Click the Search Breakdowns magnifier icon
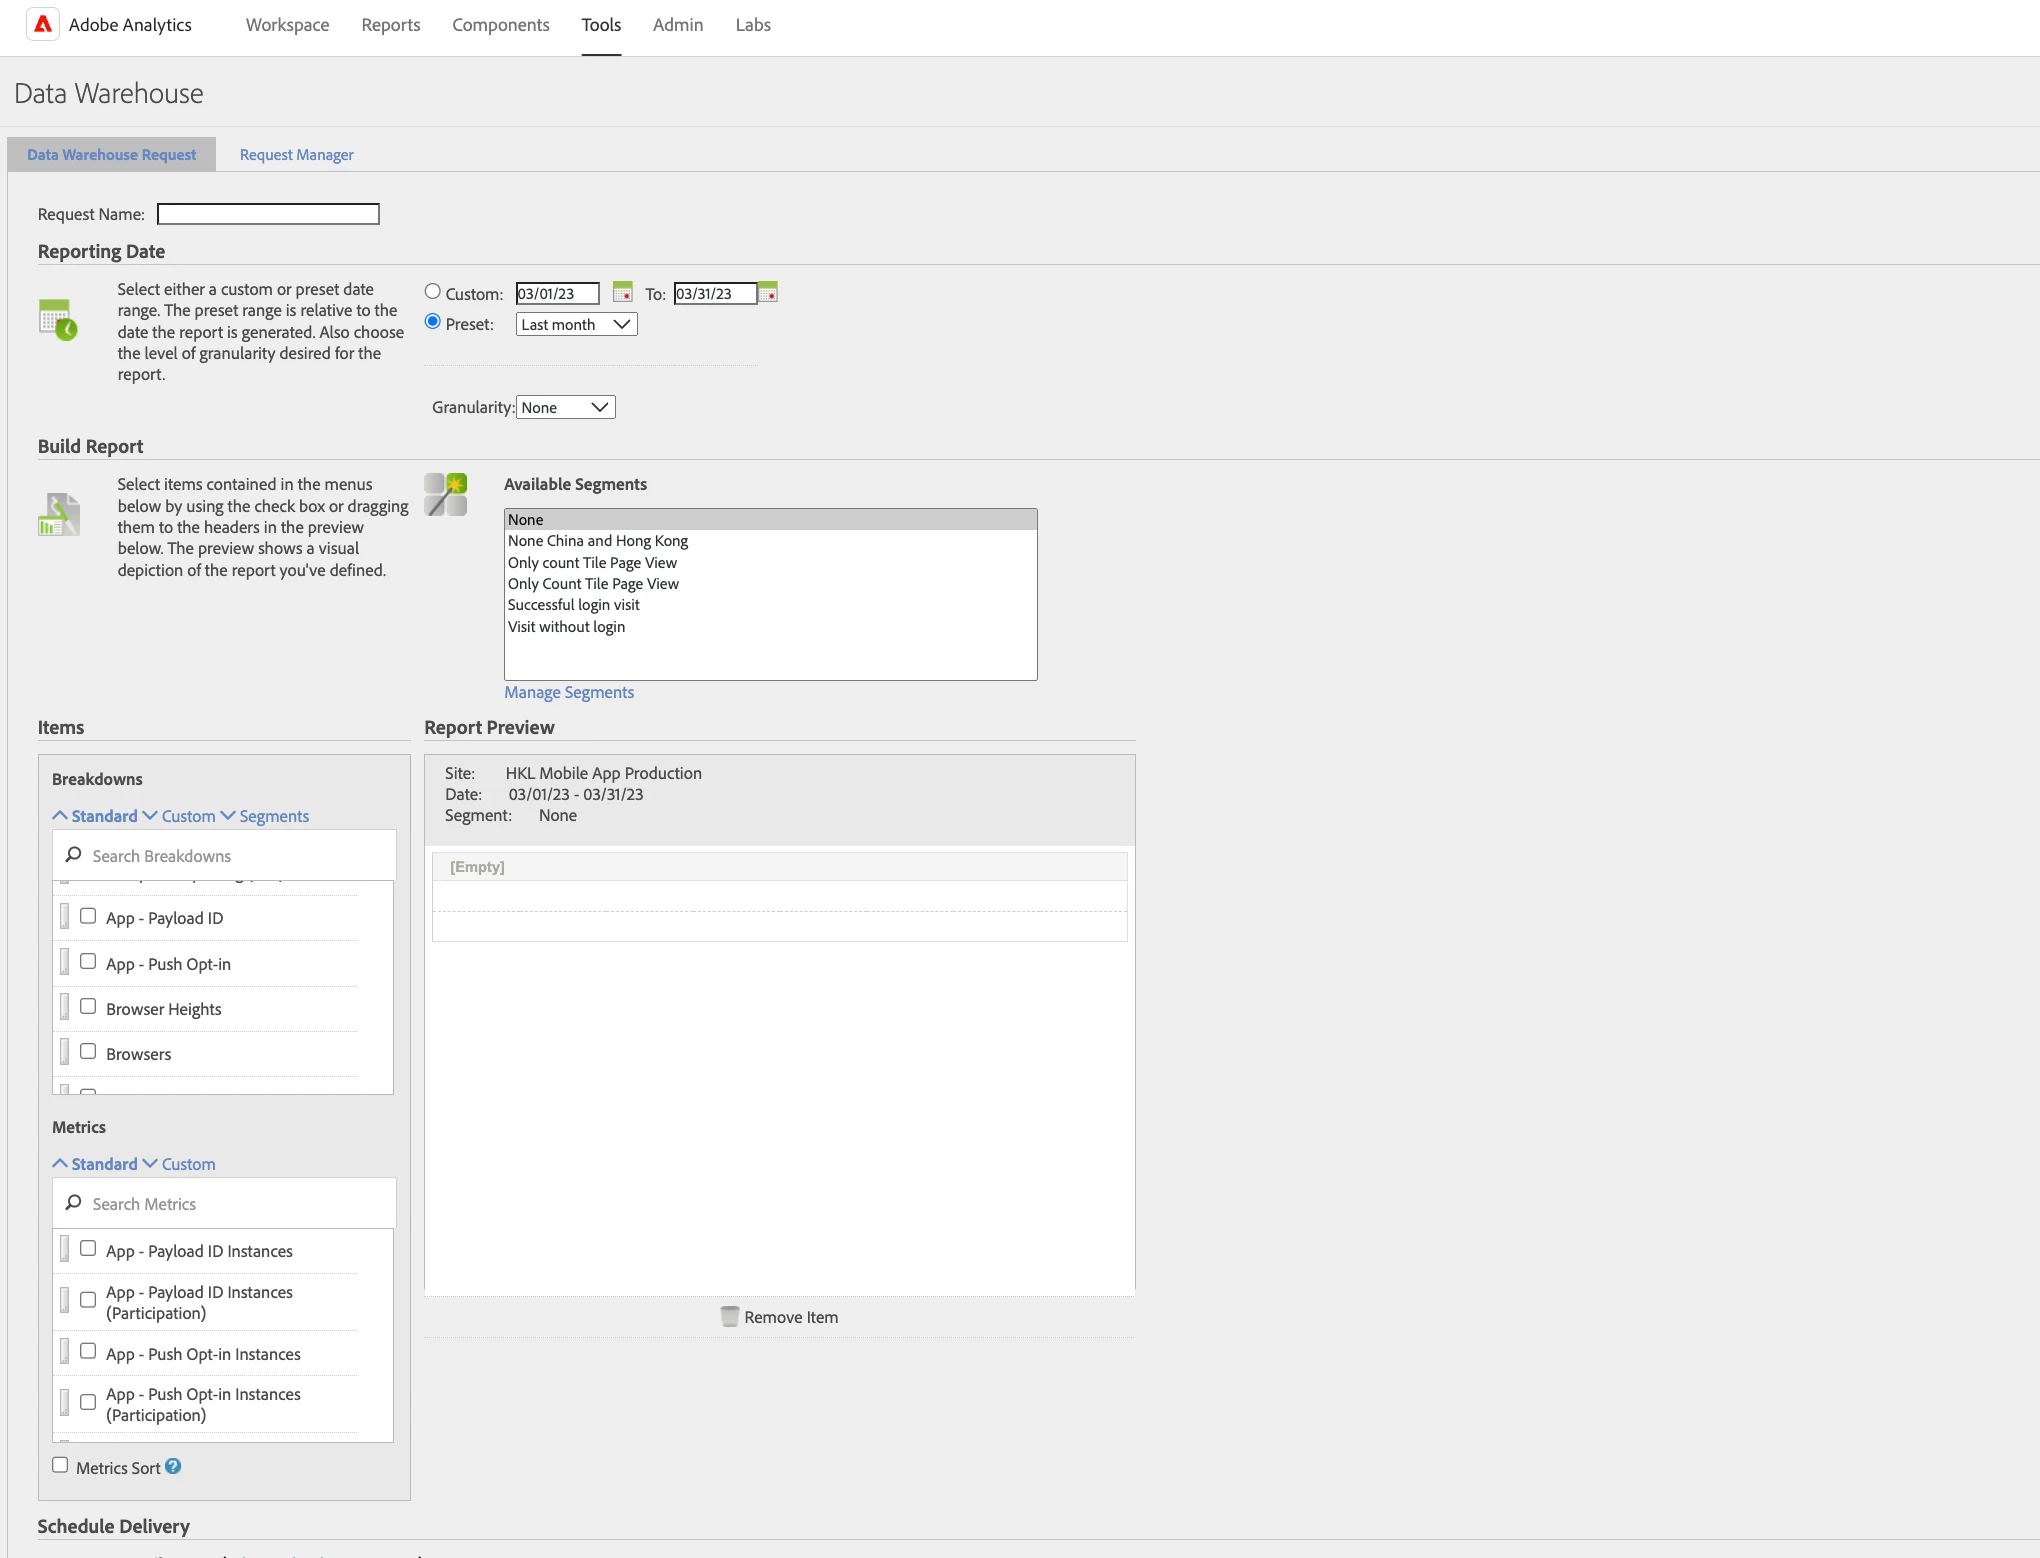 click(73, 855)
